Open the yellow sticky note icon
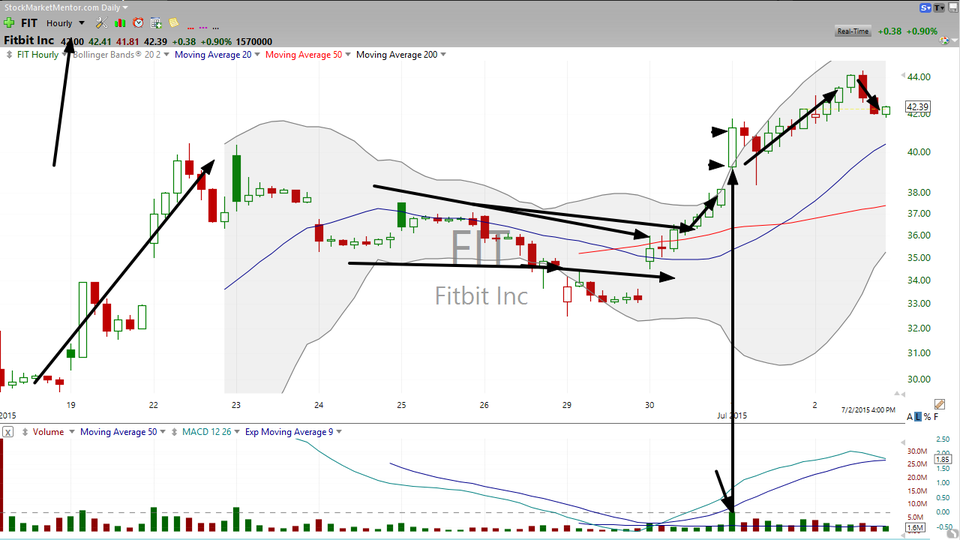This screenshot has height=540, width=960. pyautogui.click(x=174, y=23)
